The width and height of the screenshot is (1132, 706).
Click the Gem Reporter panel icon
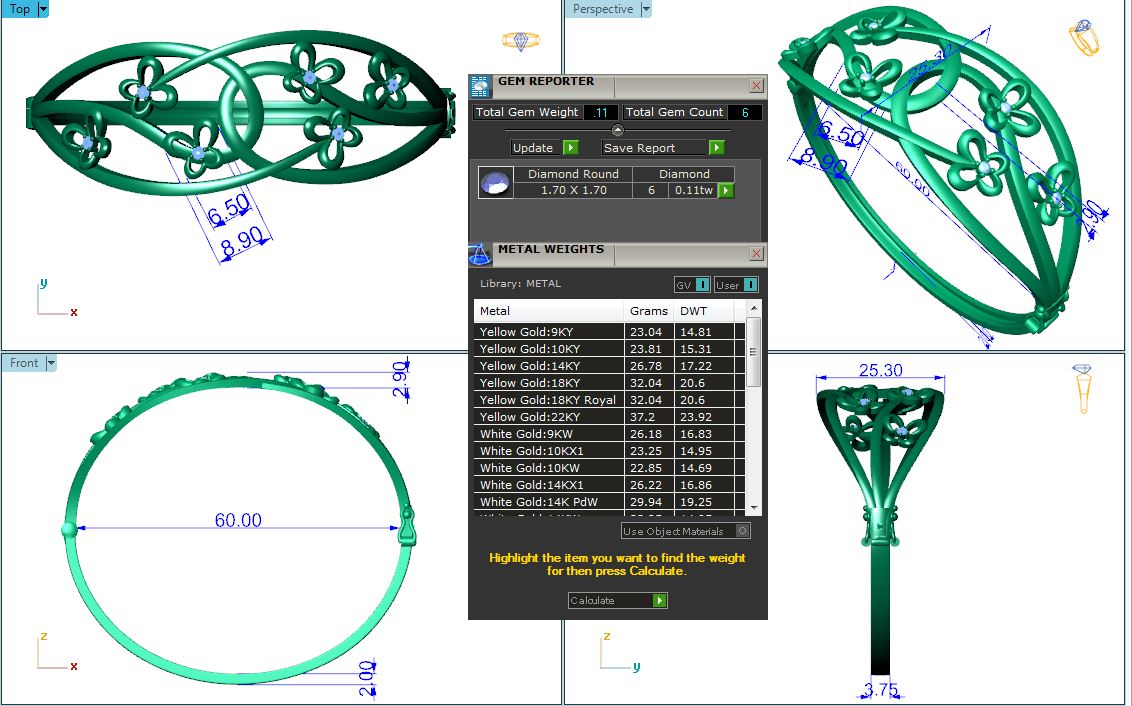click(481, 85)
